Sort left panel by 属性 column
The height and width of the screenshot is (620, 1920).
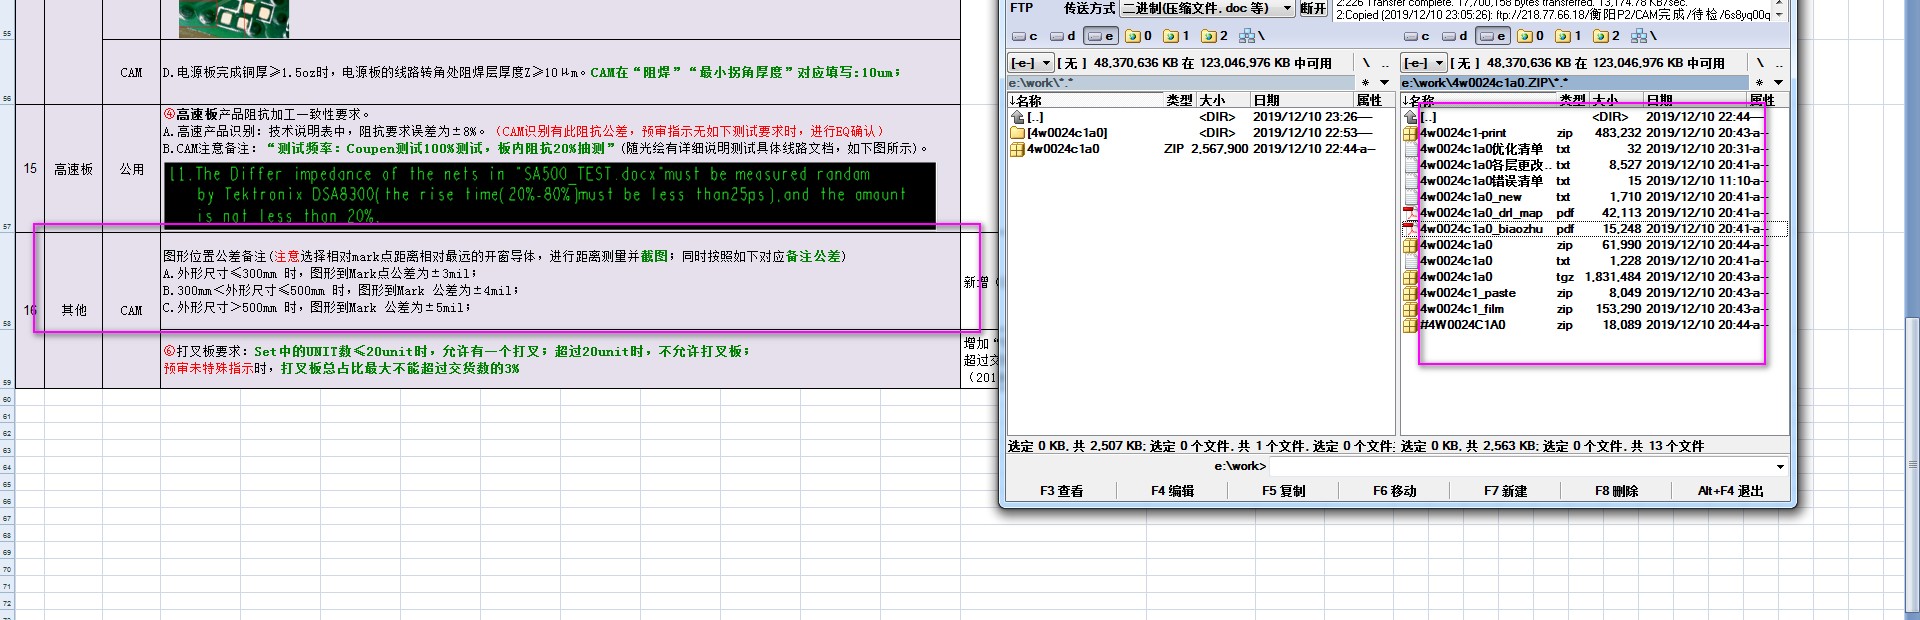pos(1373,100)
